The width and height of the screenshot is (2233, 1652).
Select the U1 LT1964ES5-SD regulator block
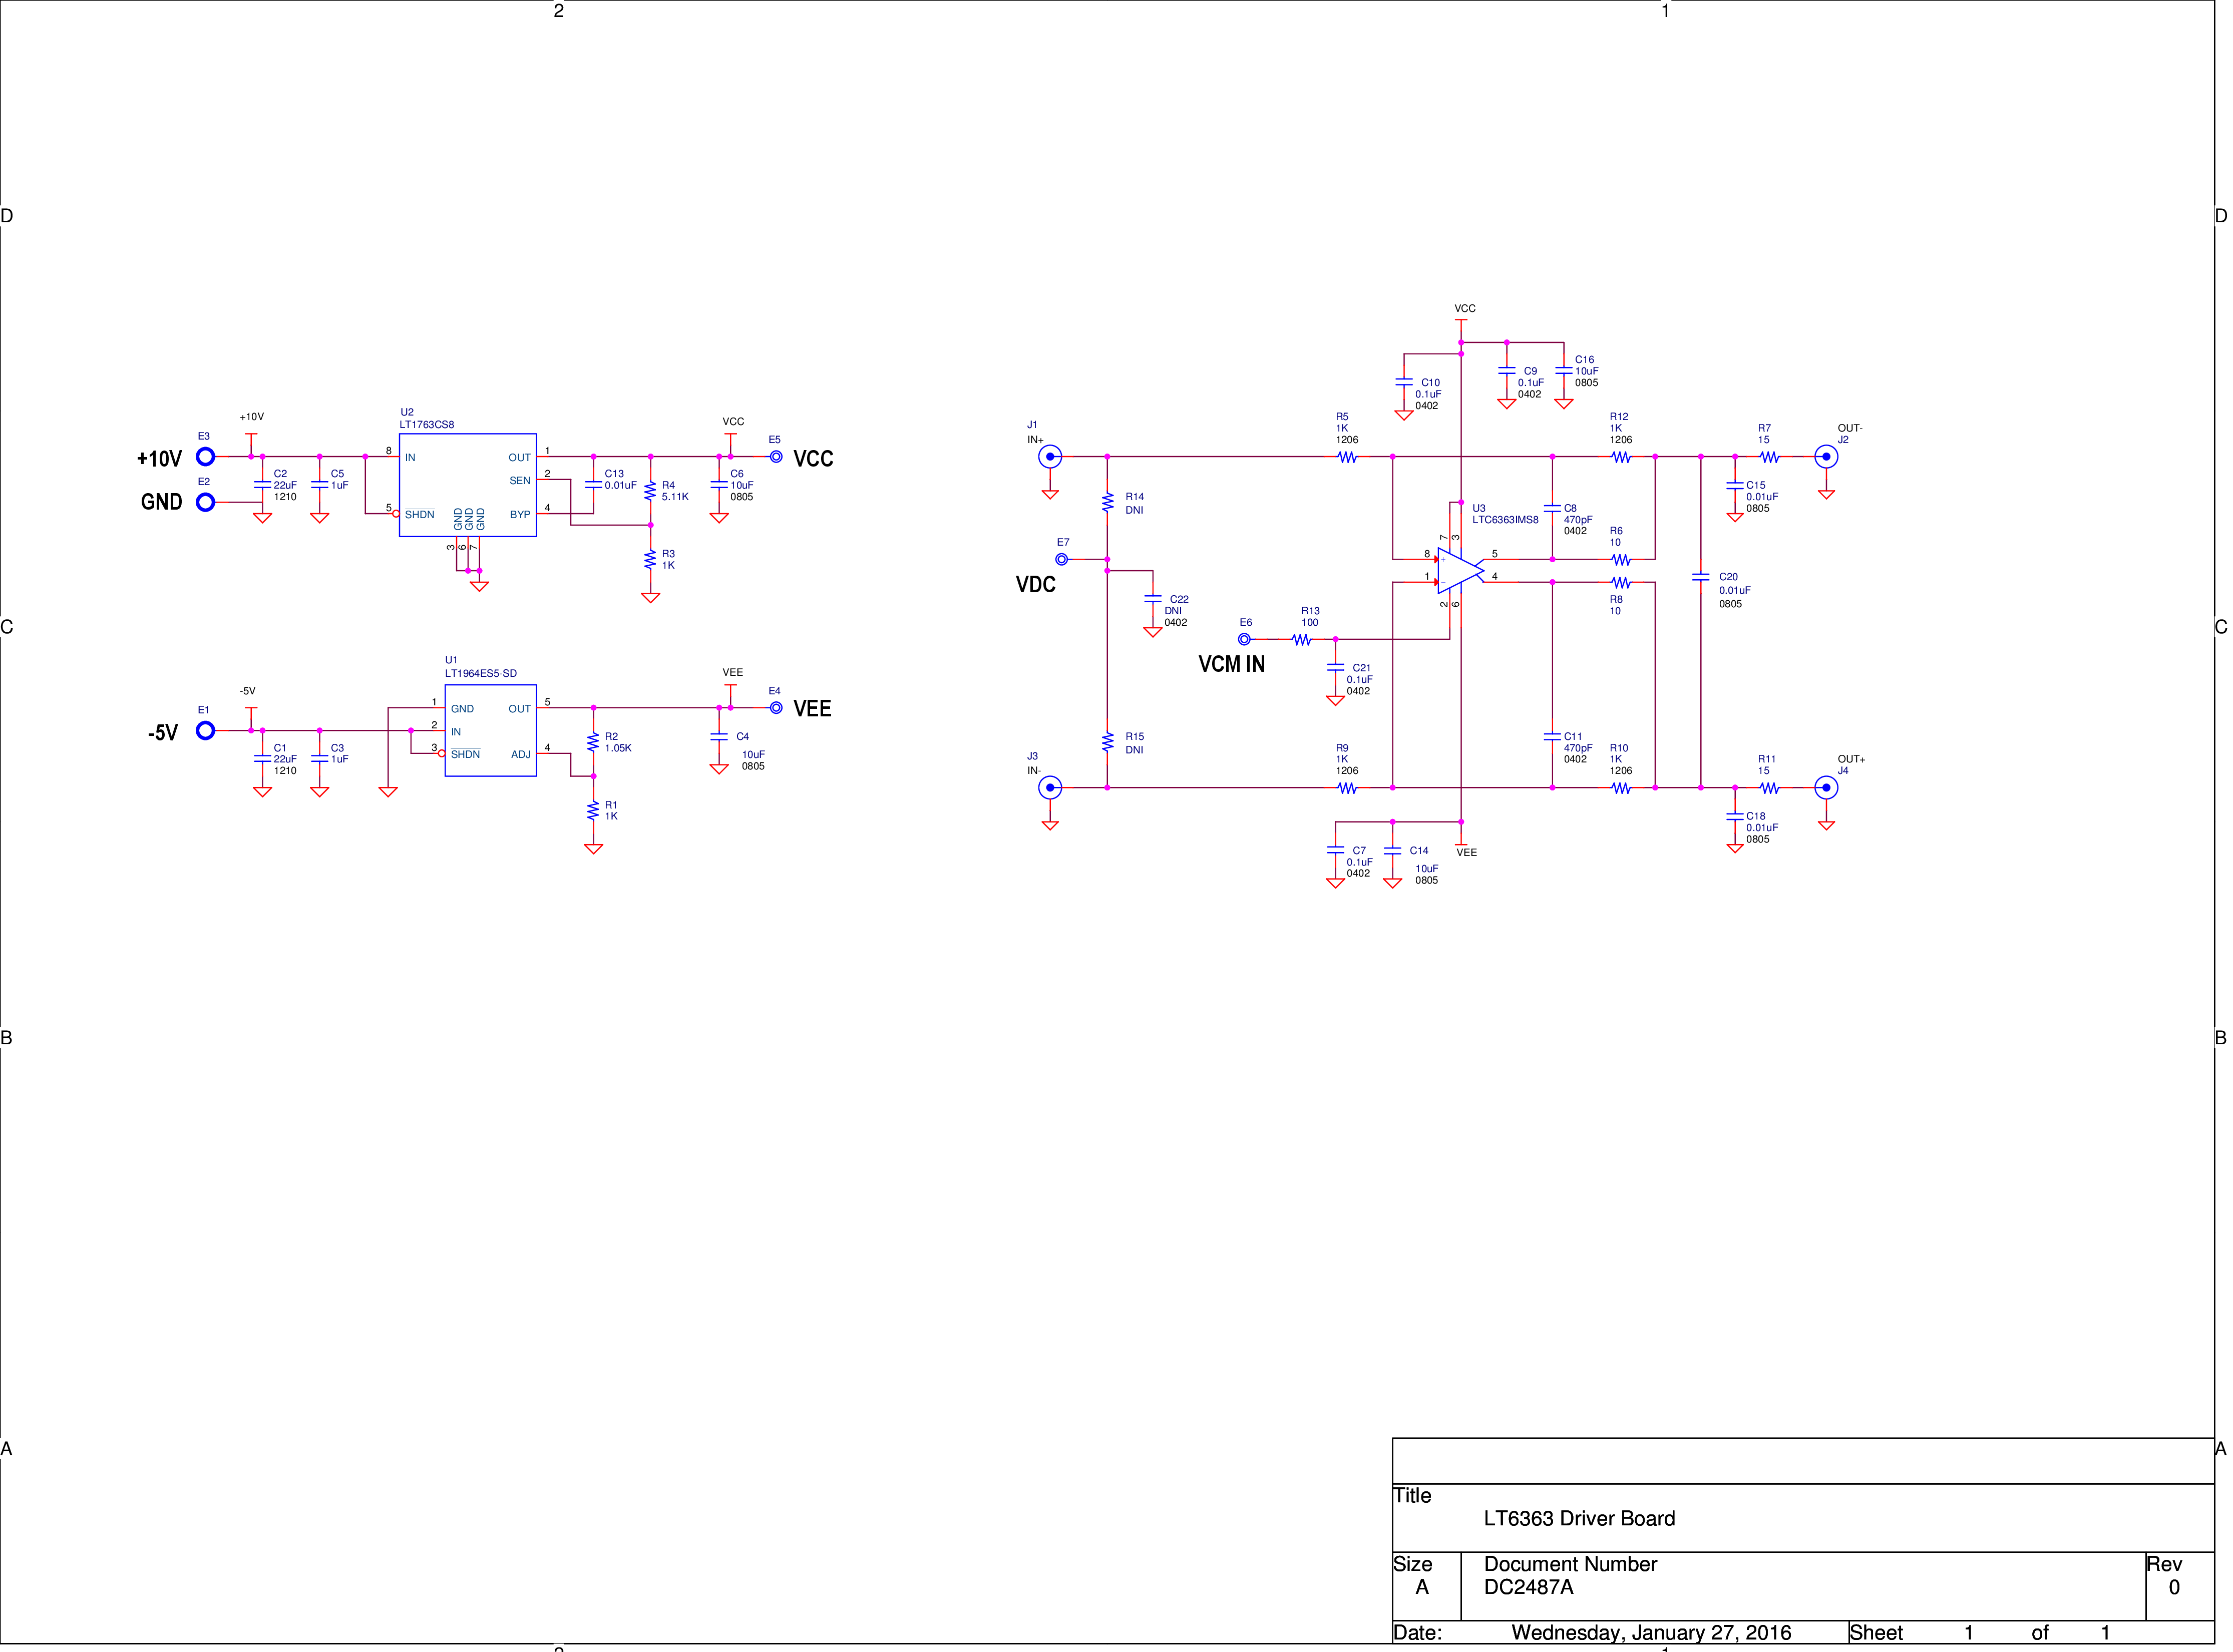click(x=490, y=731)
